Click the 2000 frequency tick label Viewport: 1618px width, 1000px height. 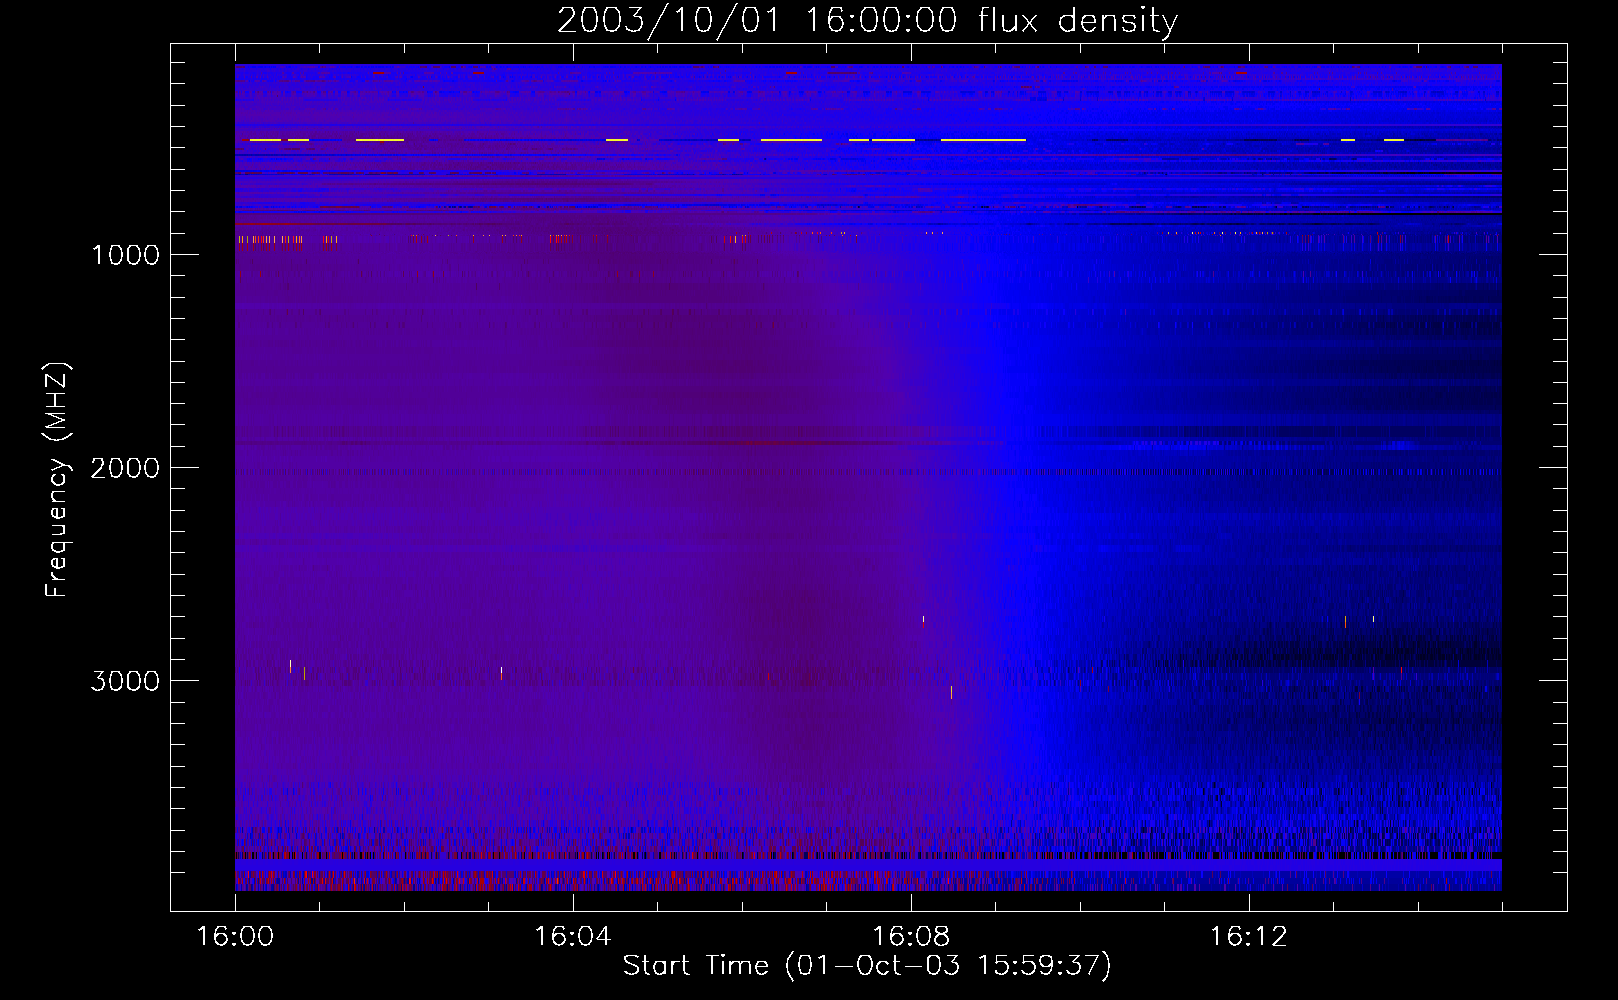125,468
